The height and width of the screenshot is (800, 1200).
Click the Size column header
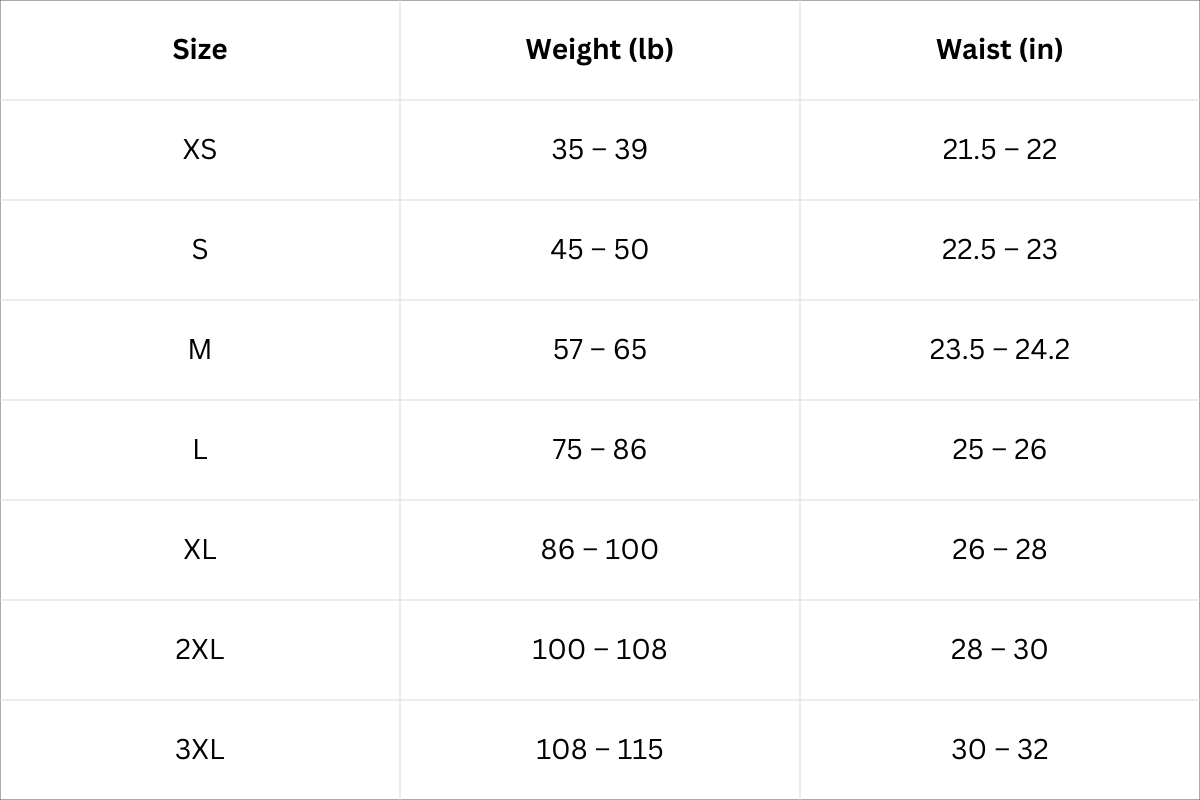coord(200,49)
